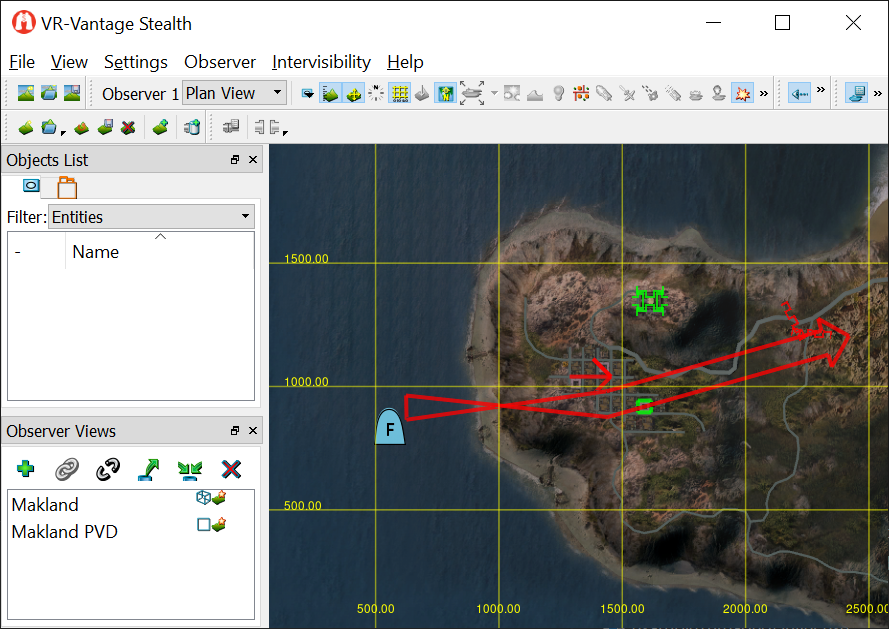Toggle the blue computer network icon

pos(856,94)
